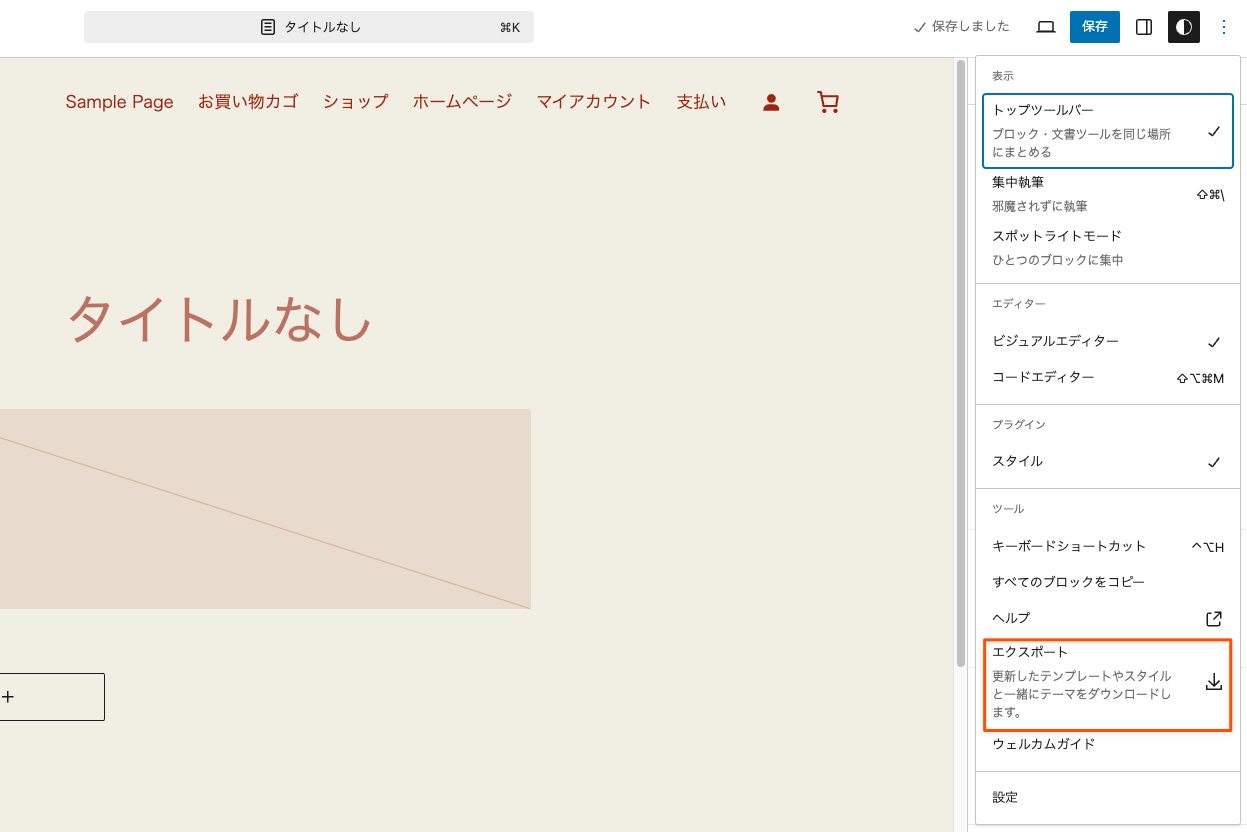Image resolution: width=1247 pixels, height=832 pixels.
Task: Close the options menu via three-dot icon
Action: pyautogui.click(x=1224, y=27)
